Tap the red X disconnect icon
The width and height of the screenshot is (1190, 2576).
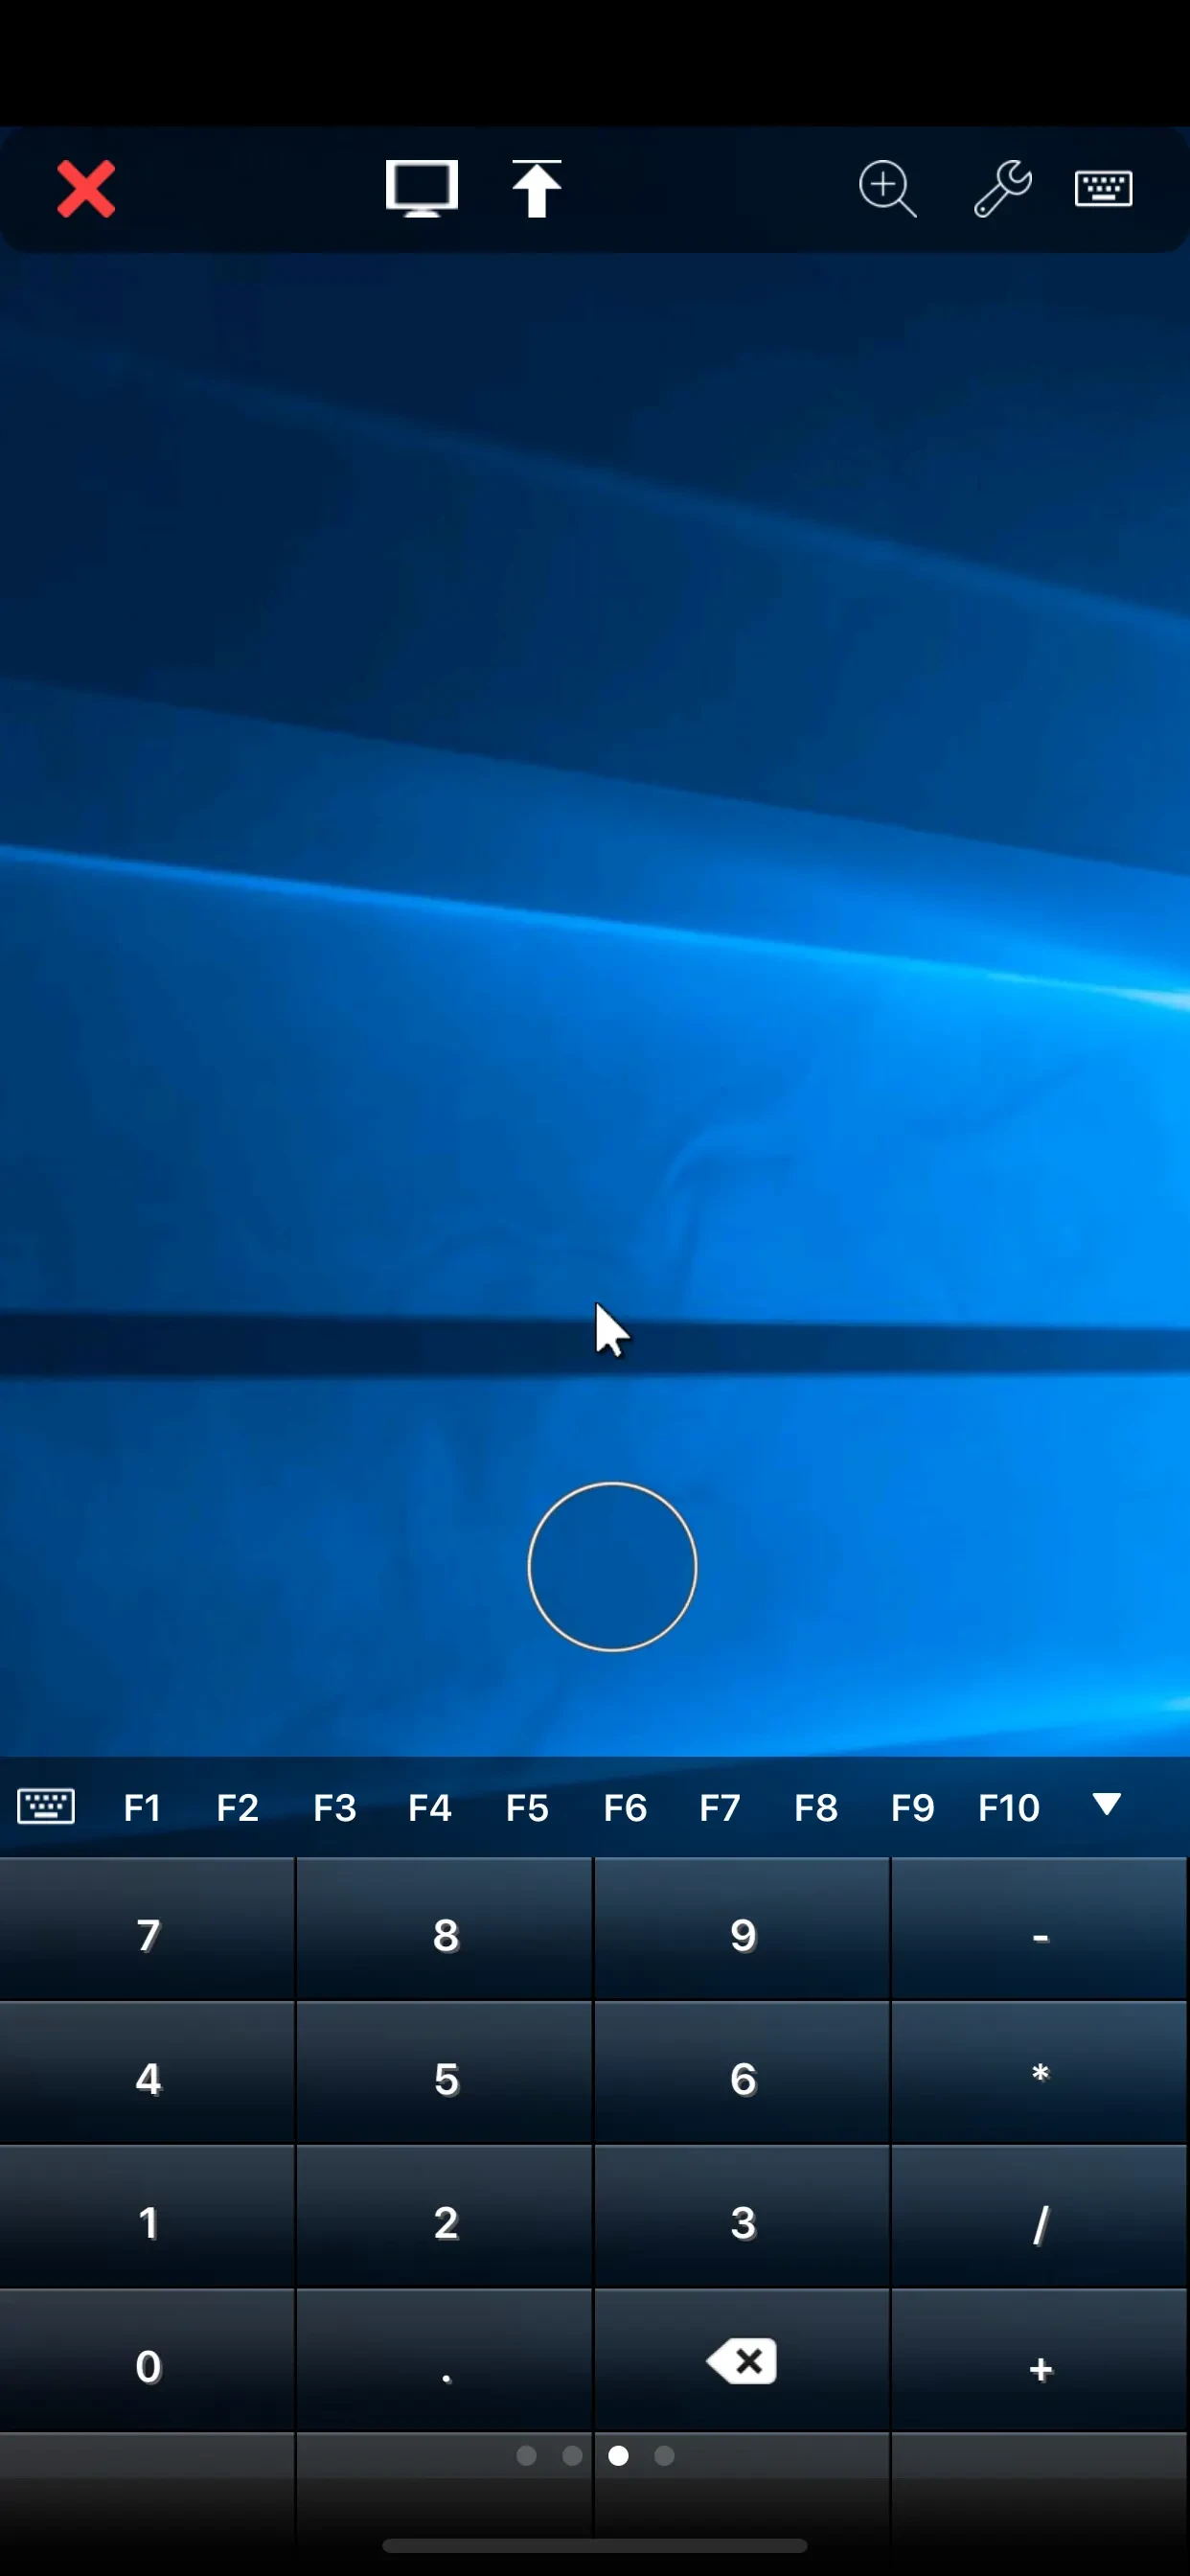click(86, 189)
